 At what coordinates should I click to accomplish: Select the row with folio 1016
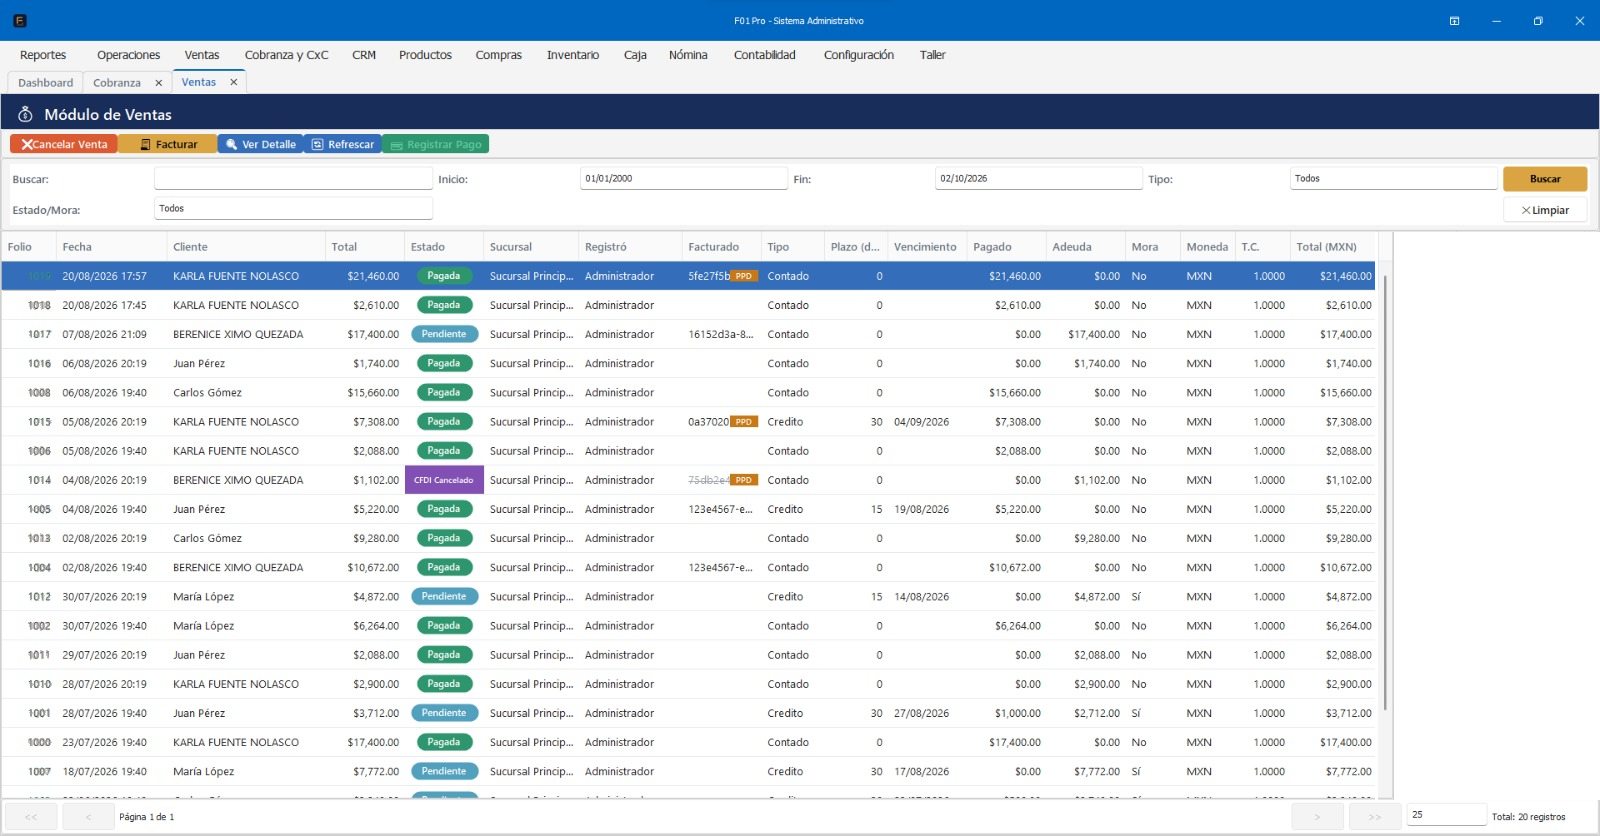[x=688, y=364]
